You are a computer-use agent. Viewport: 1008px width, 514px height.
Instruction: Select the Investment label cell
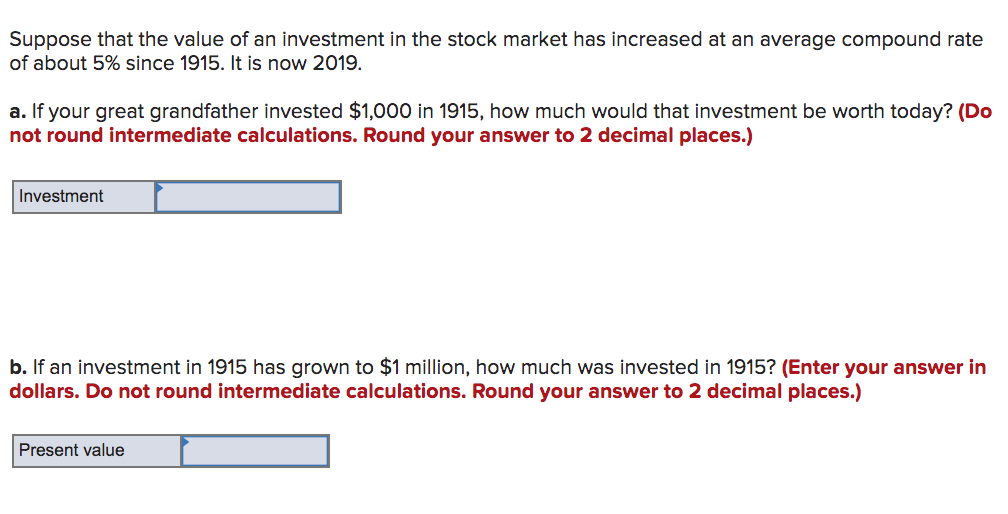83,197
